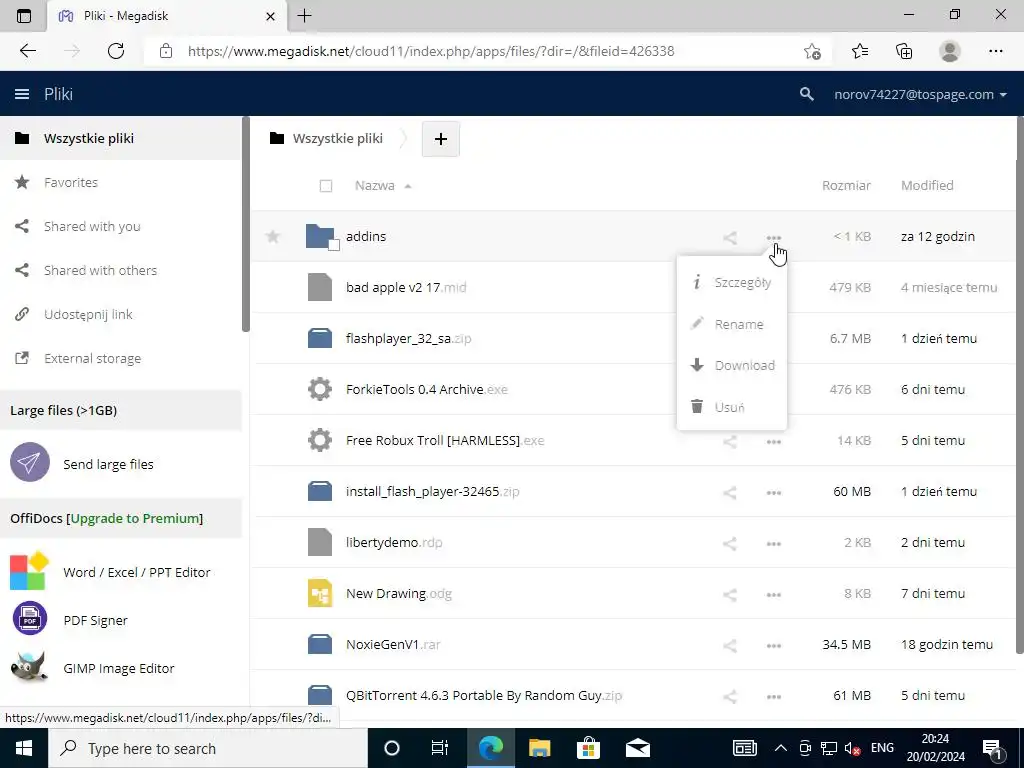Sort files by Nazwa column
The width and height of the screenshot is (1024, 768).
click(x=374, y=185)
